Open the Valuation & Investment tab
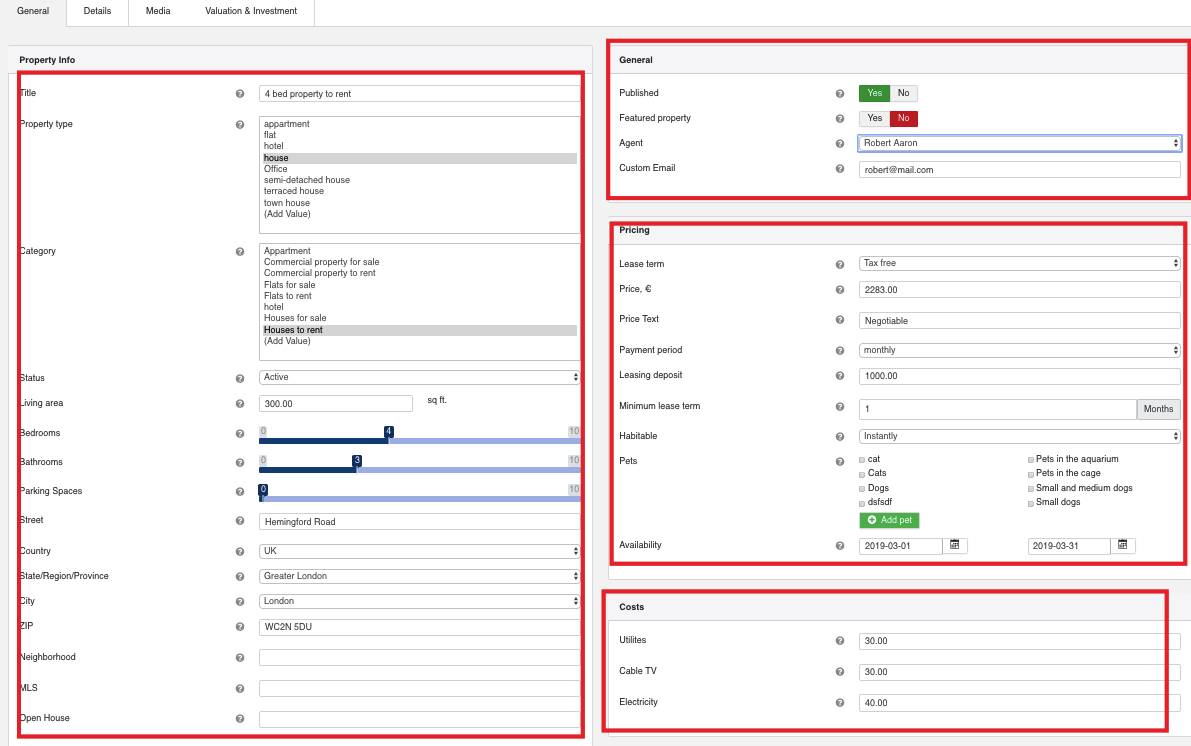The height and width of the screenshot is (746, 1191). (x=251, y=11)
